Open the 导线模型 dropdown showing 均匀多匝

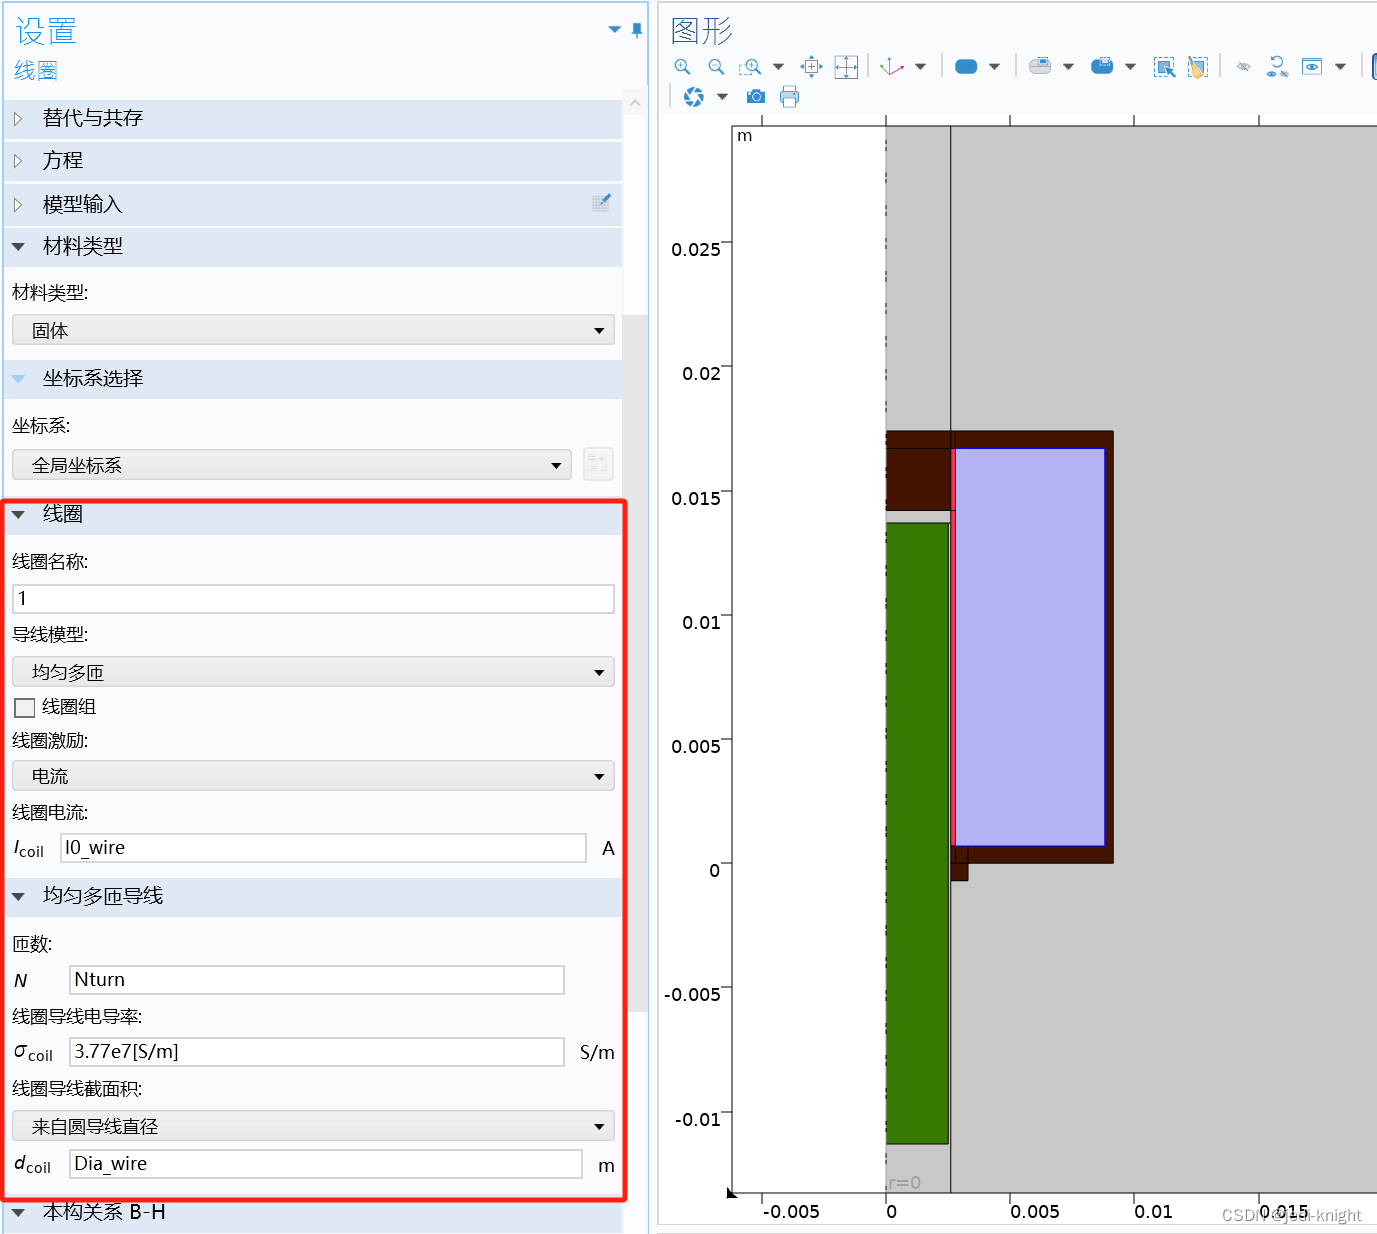(x=313, y=672)
